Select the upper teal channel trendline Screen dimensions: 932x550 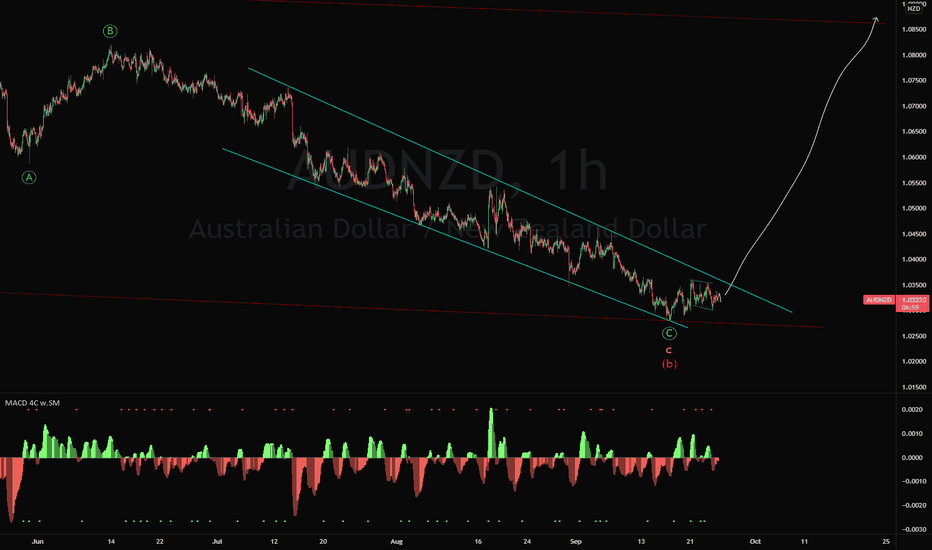coord(520,190)
